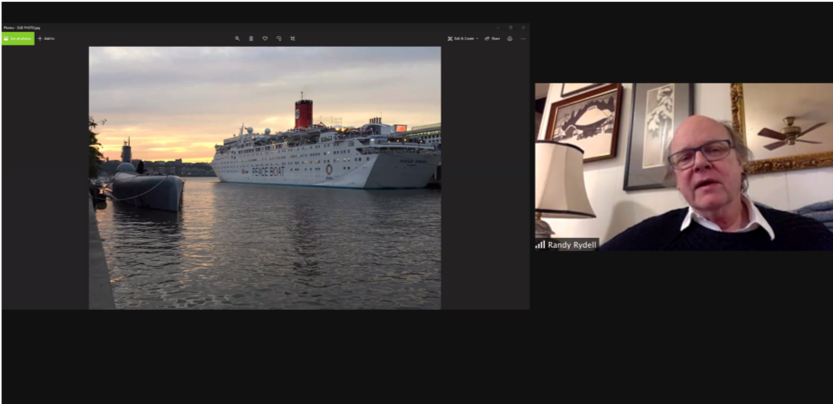Click the zoom magnifier icon
833x404 pixels.
tap(237, 38)
